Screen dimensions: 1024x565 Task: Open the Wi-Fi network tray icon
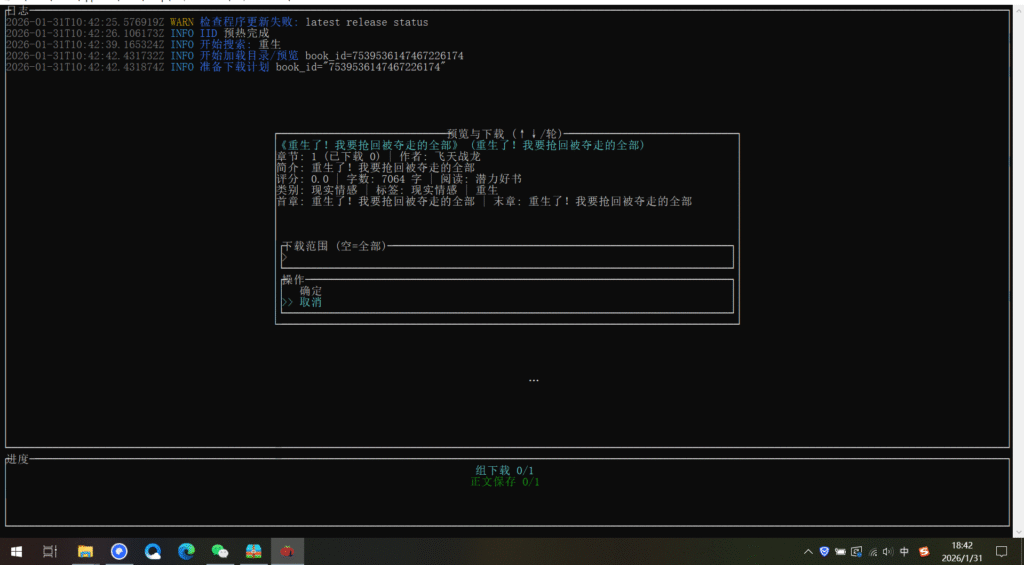[x=873, y=551]
